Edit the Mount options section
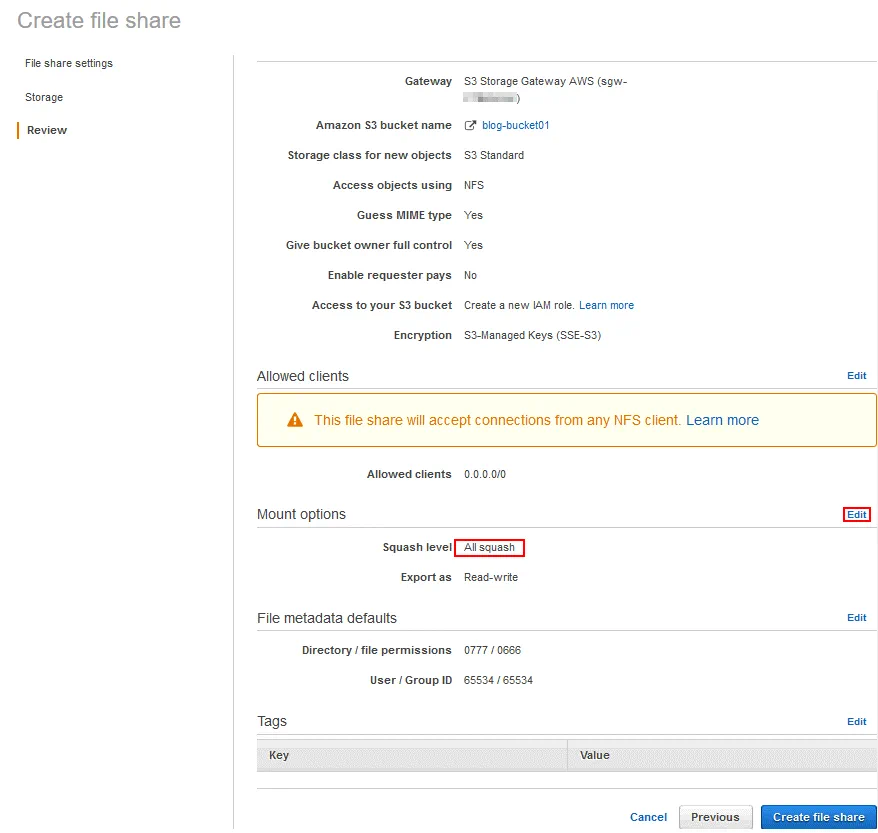This screenshot has width=878, height=833. (857, 514)
